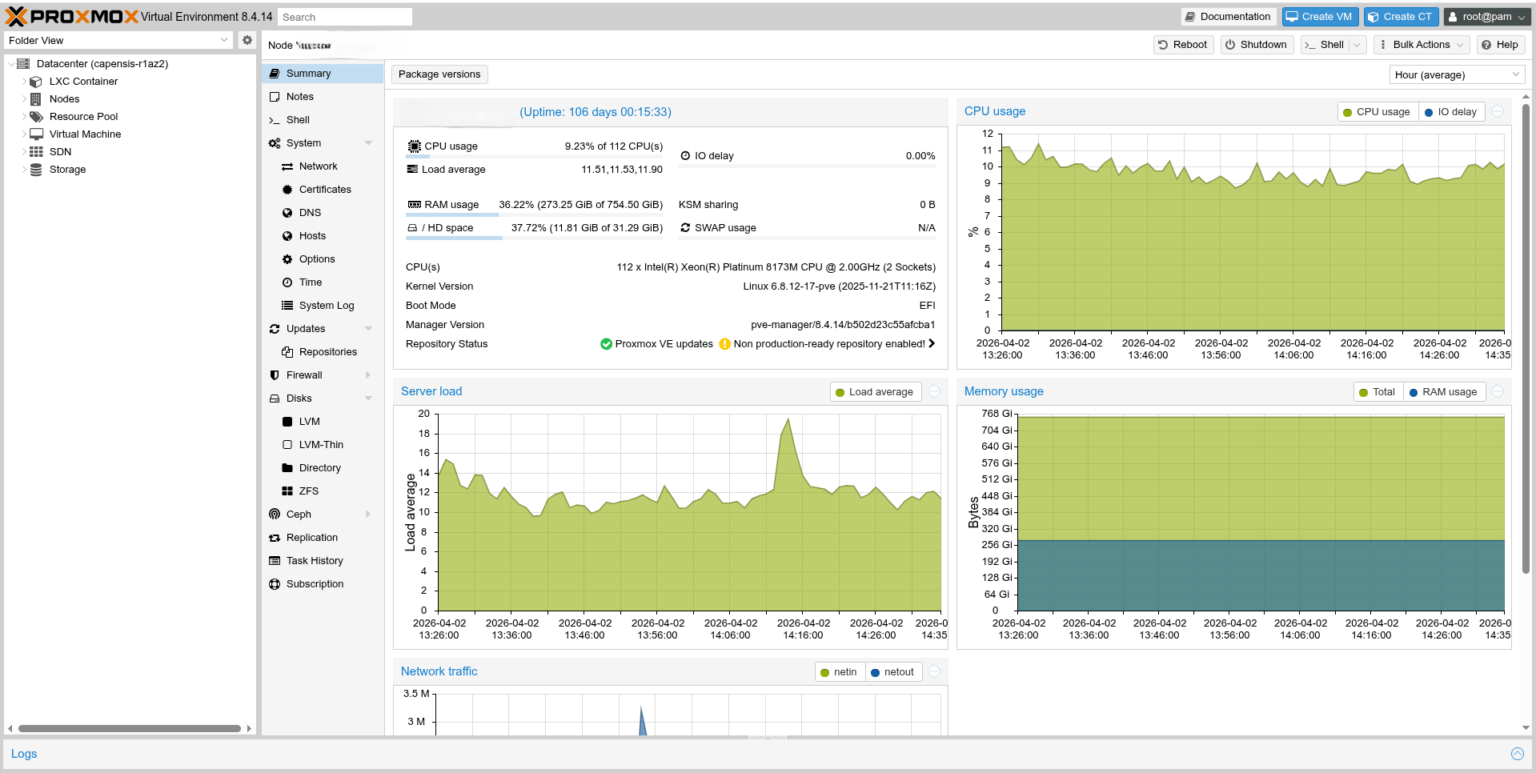Toggle IO delay series in legend
Screen dimensions: 1536x773
click(x=1451, y=112)
